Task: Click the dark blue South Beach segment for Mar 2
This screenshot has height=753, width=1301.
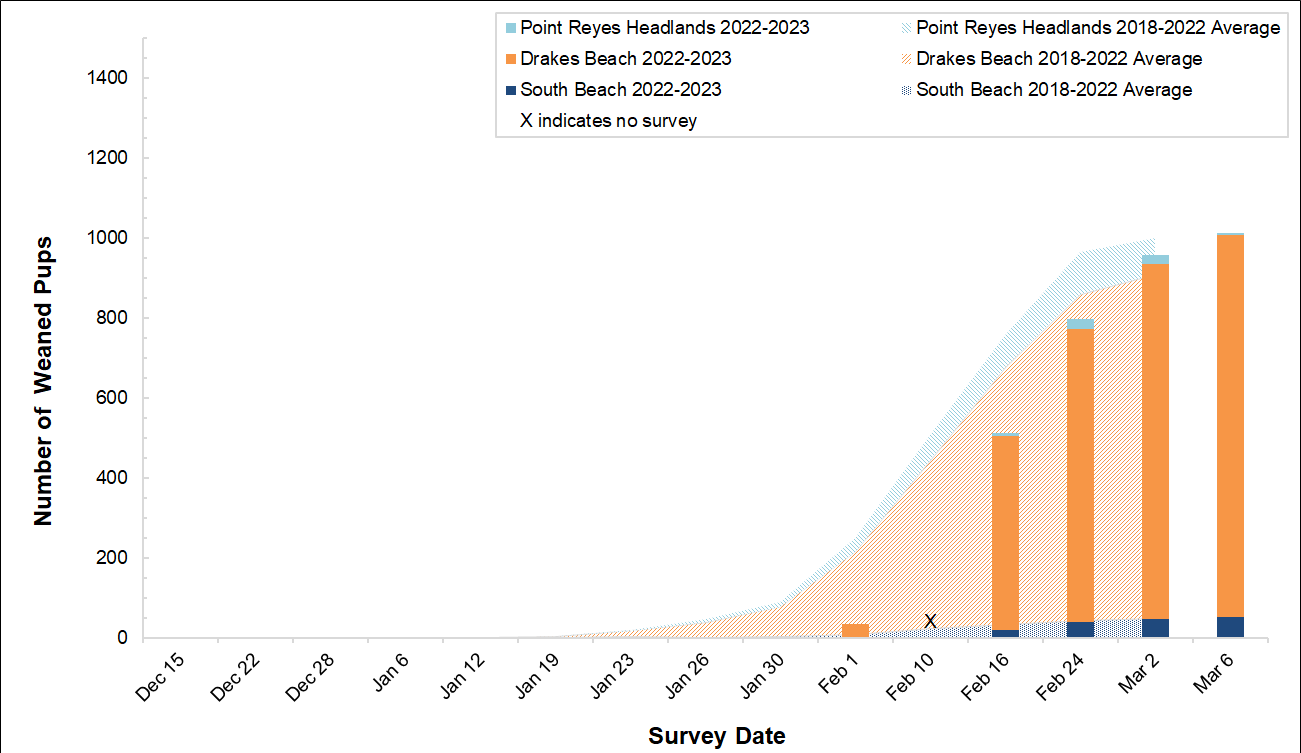Action: (1155, 628)
